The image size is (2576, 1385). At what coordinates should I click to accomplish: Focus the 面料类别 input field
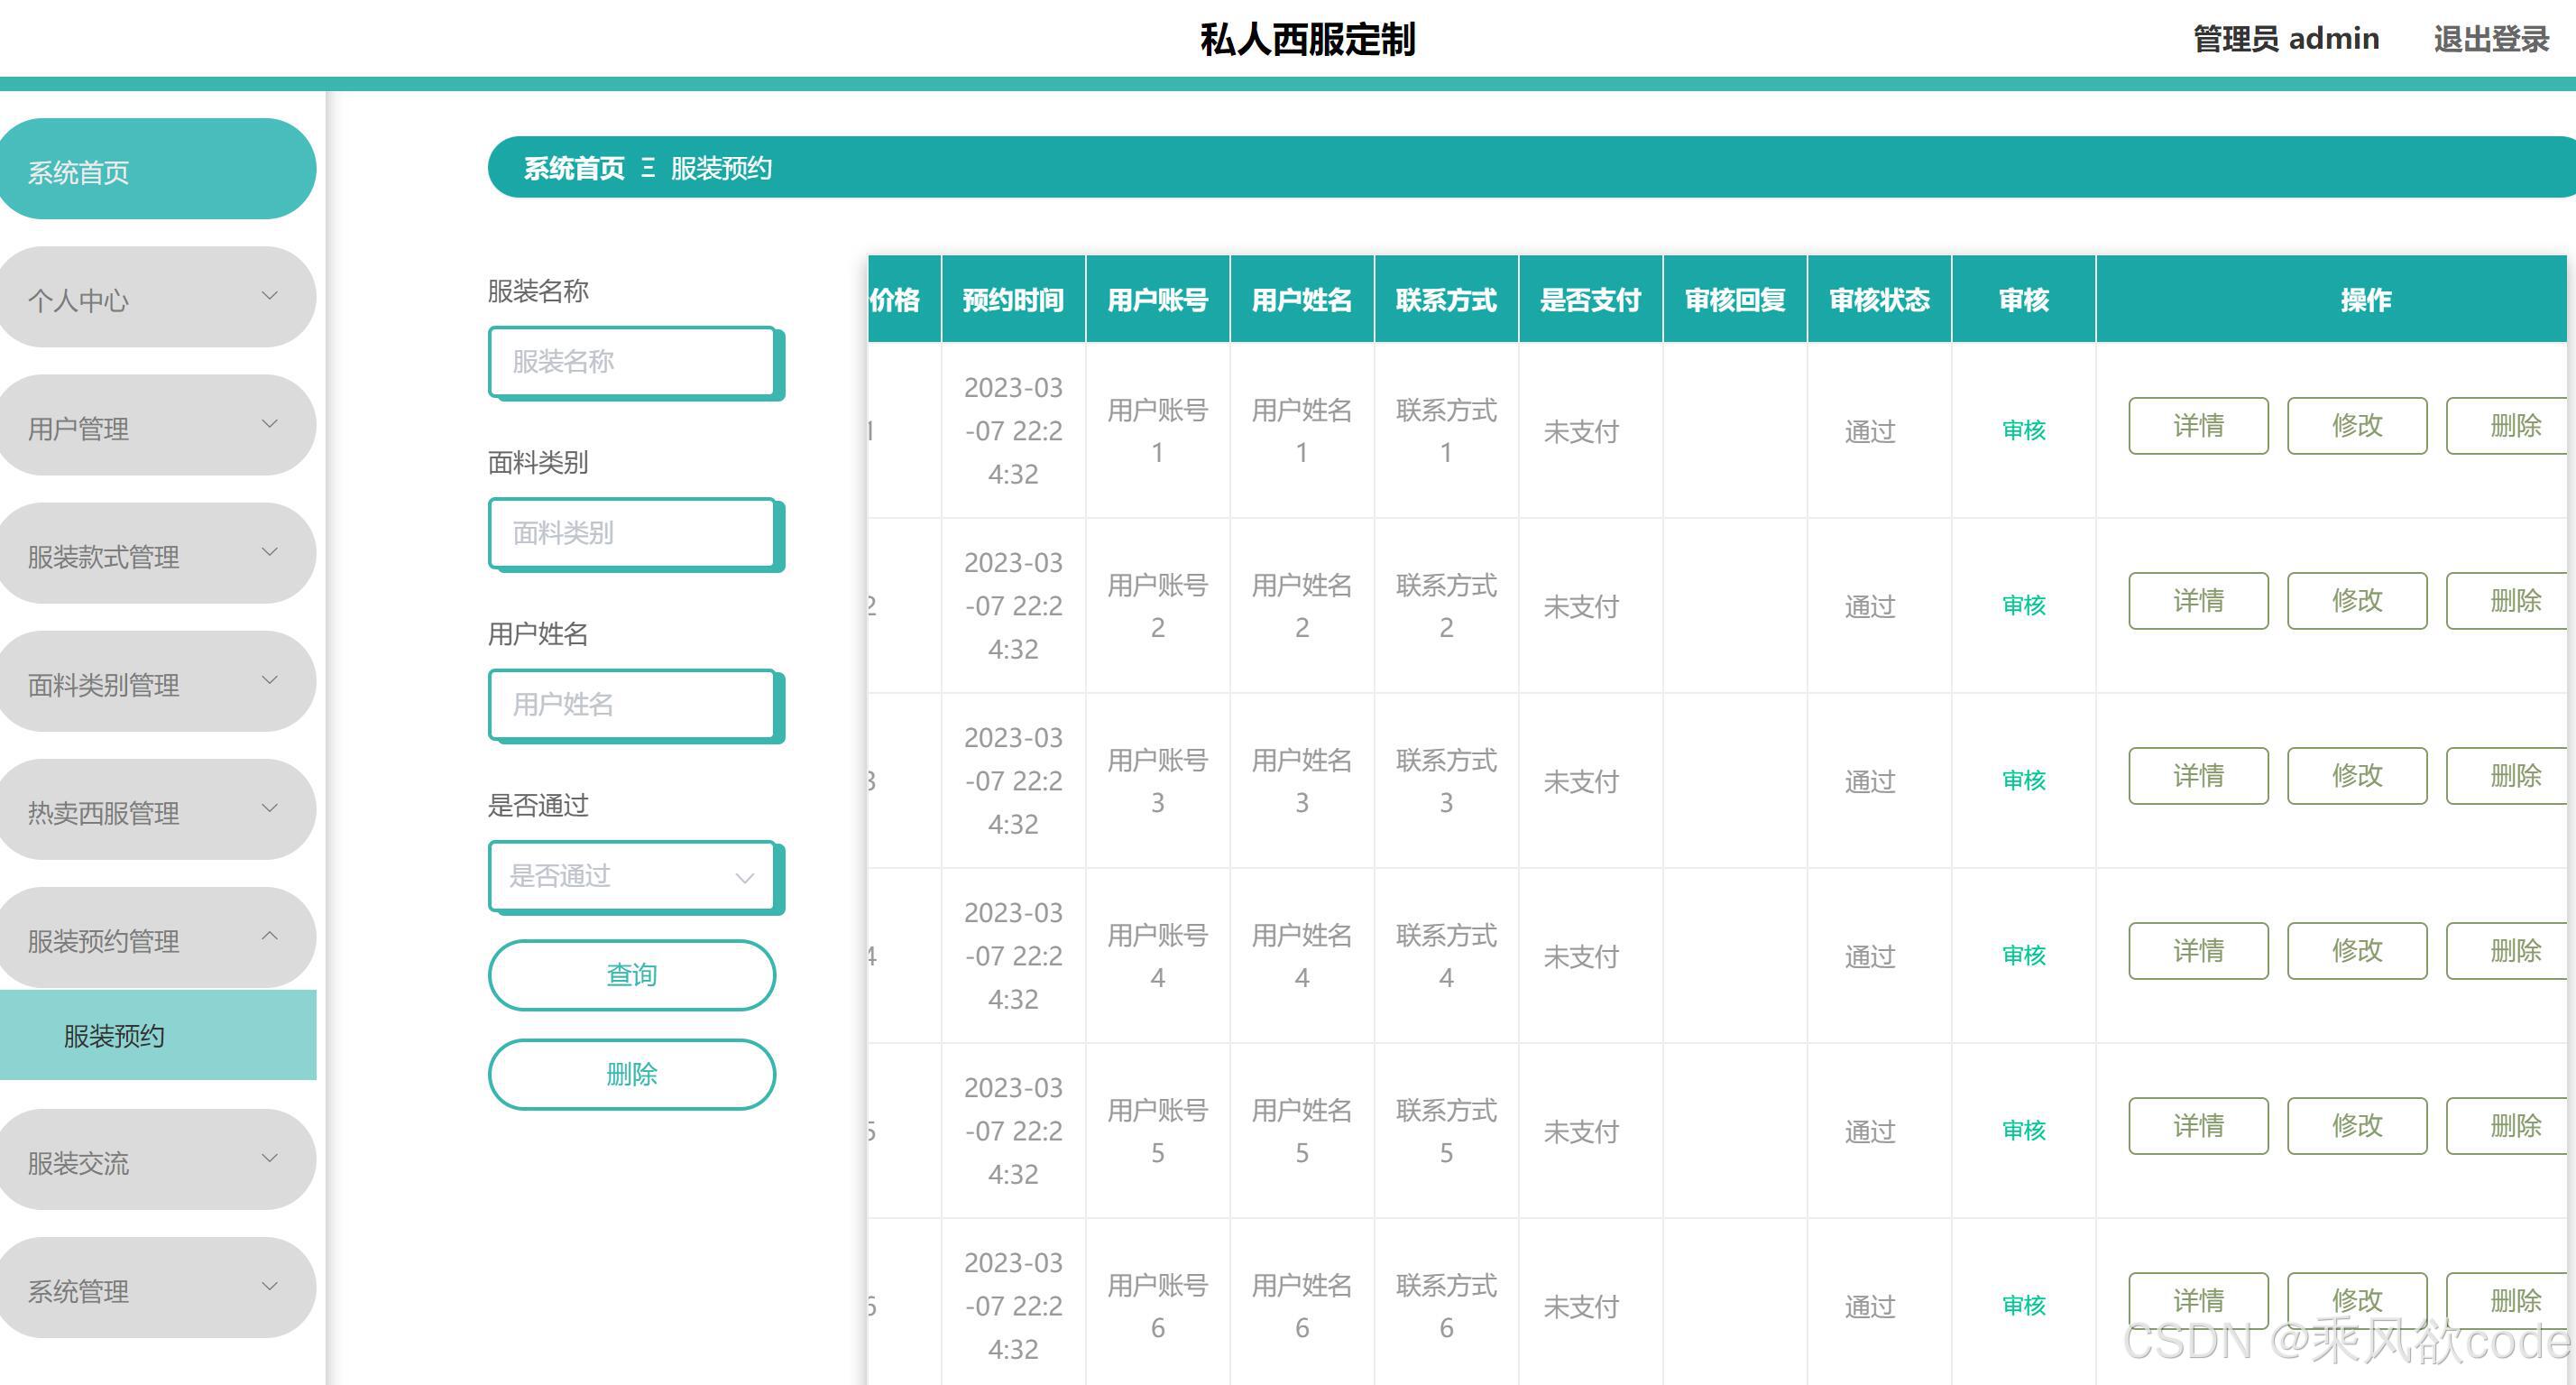click(632, 532)
